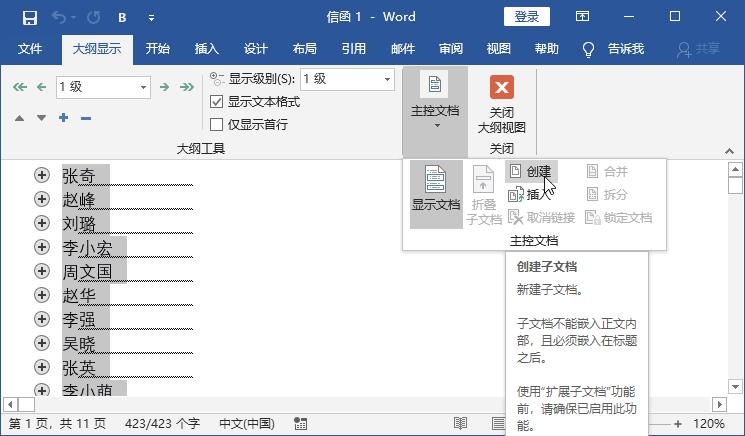
Task: Switch to the 帮助 ribbon tab
Action: [x=546, y=48]
